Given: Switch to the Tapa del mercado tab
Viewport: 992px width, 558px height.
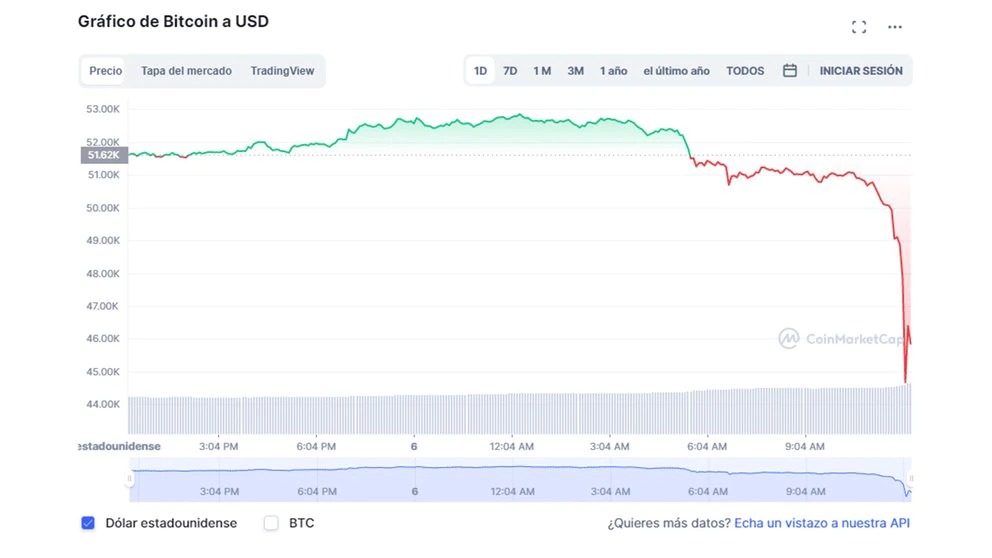Looking at the screenshot, I should 186,71.
